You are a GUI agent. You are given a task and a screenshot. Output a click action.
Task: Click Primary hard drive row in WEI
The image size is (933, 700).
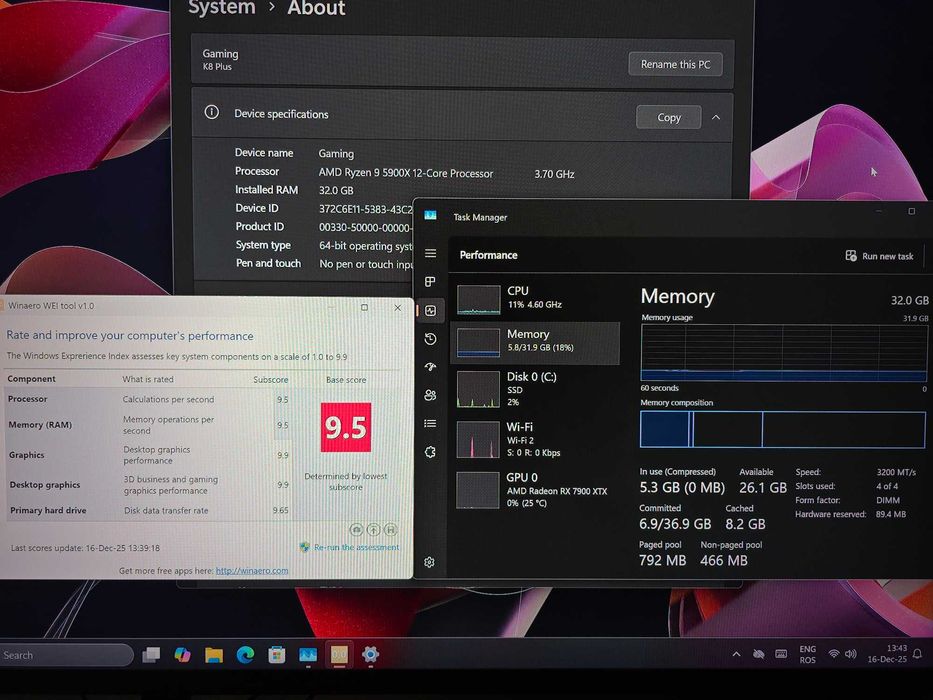click(148, 511)
